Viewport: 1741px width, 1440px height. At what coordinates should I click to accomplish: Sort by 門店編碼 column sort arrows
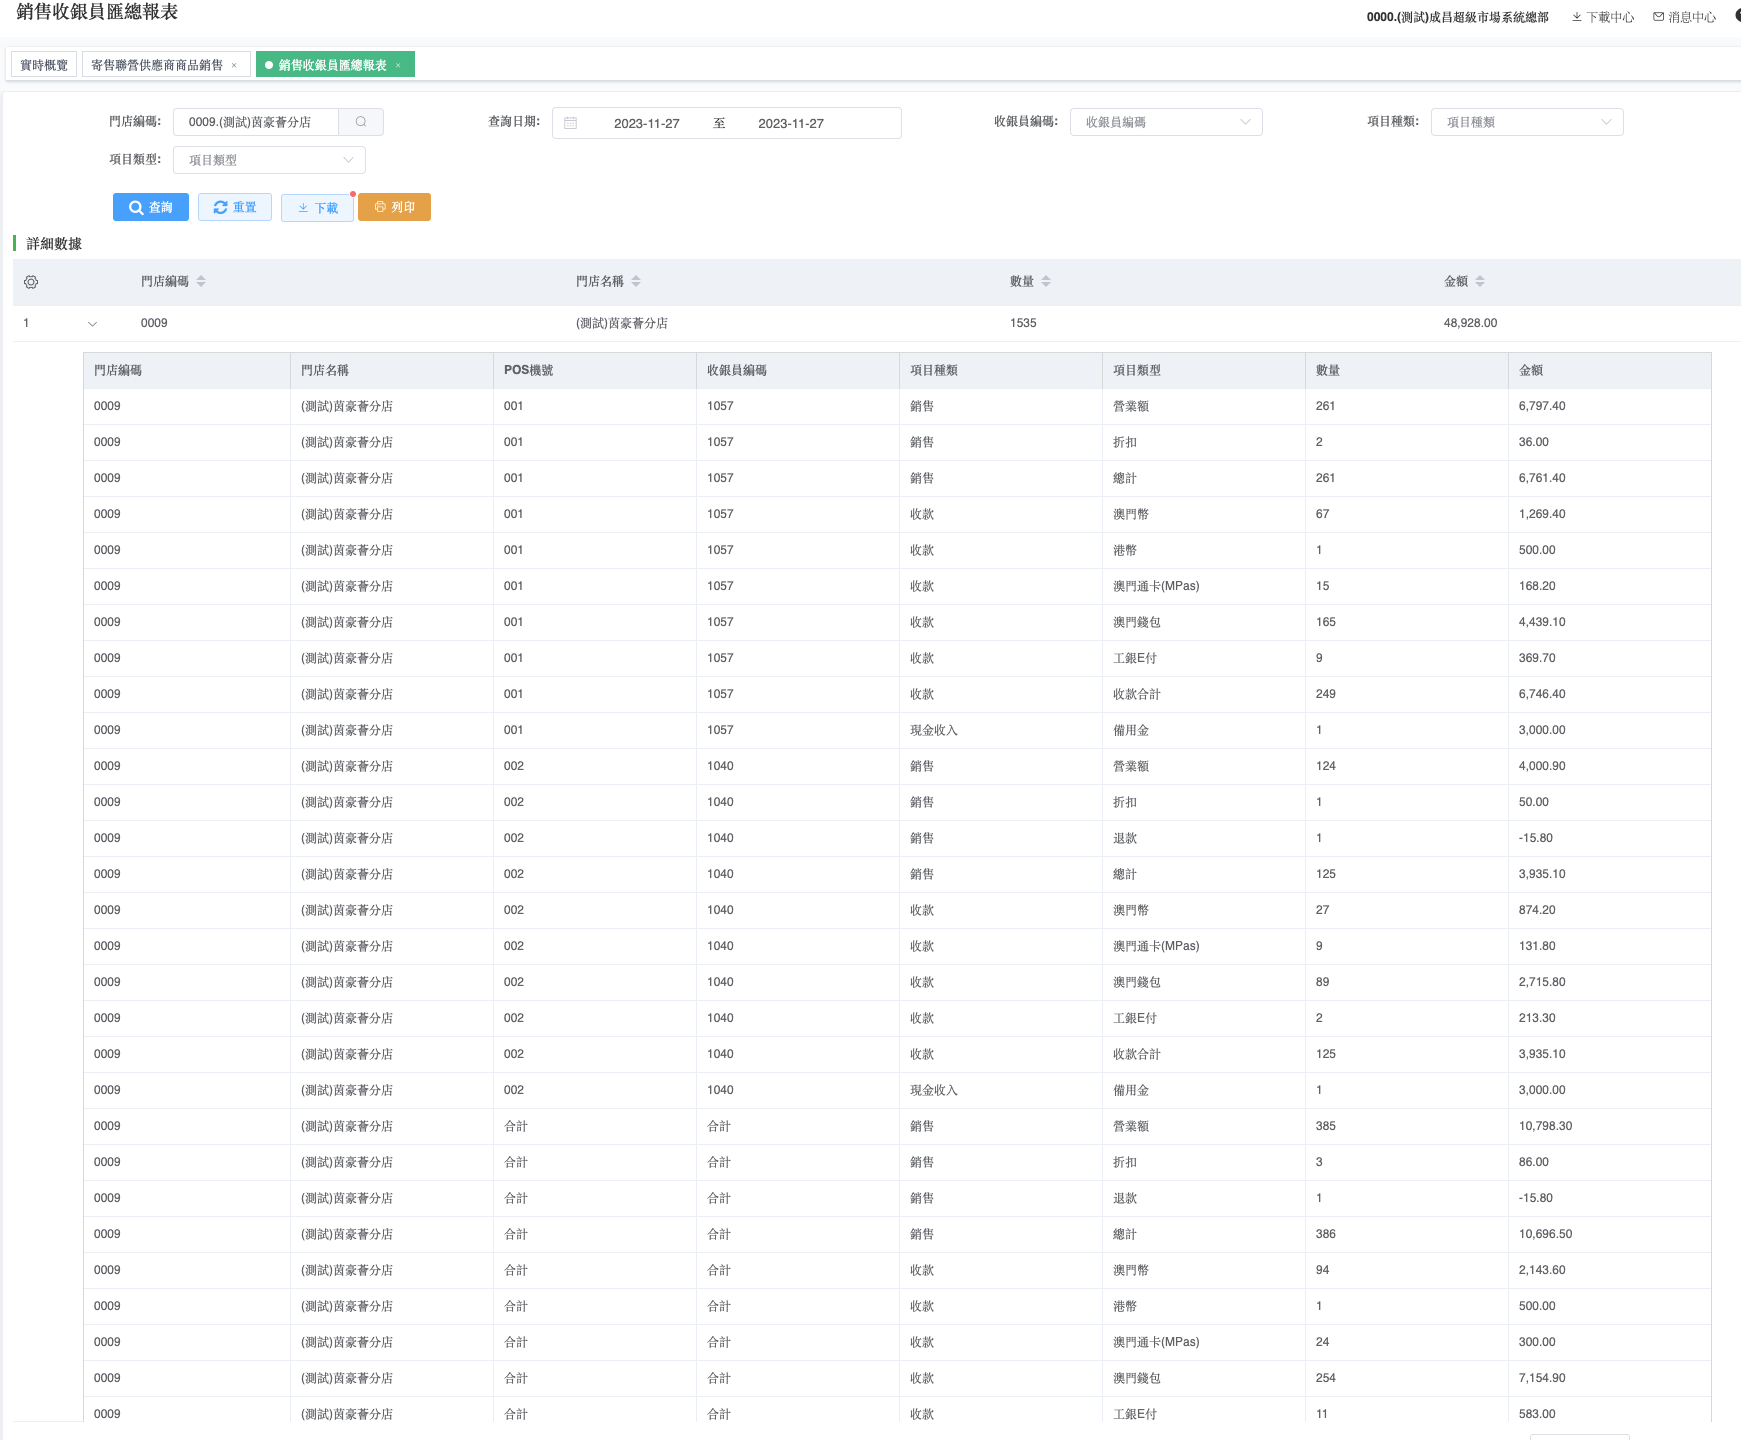coord(201,282)
